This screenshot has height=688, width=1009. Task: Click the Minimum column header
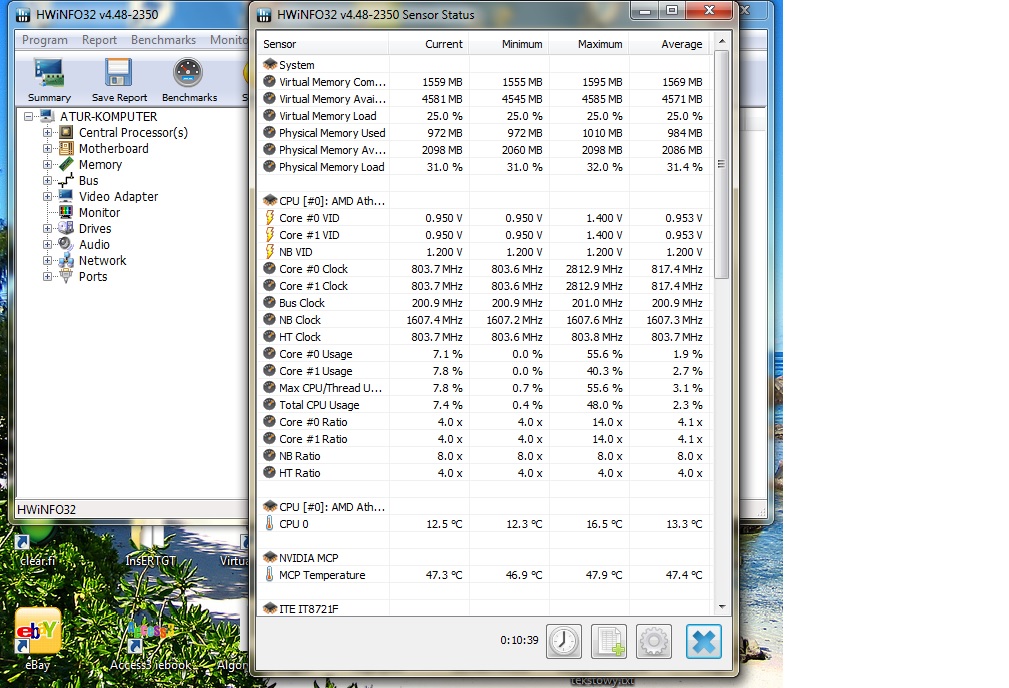point(508,44)
